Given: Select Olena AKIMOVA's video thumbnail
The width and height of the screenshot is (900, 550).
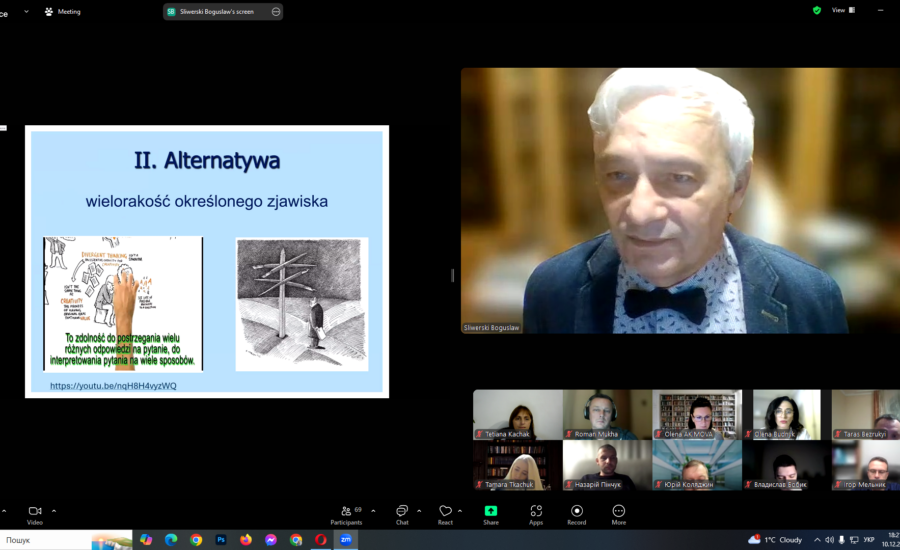Looking at the screenshot, I should pyautogui.click(x=697, y=415).
